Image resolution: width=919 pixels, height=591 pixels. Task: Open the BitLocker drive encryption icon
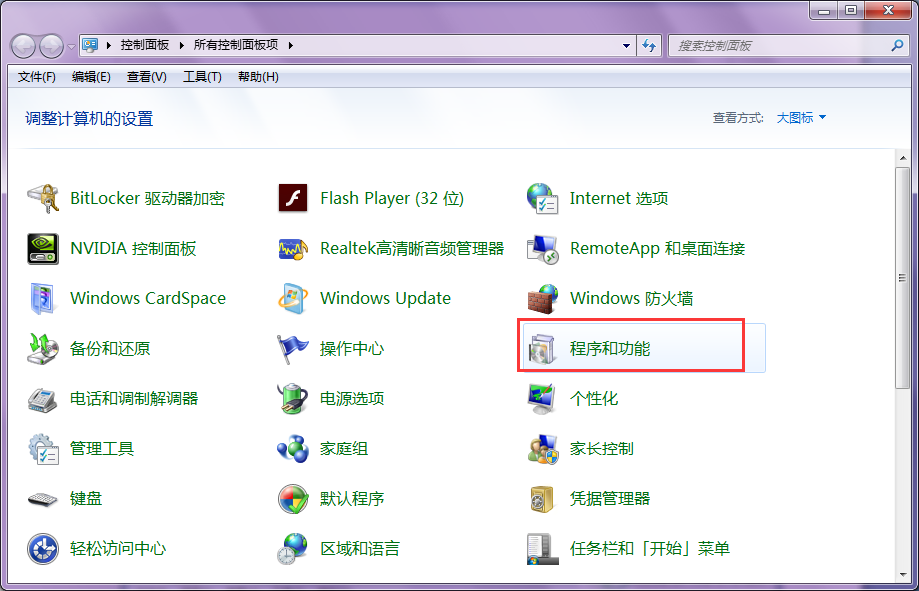point(43,198)
